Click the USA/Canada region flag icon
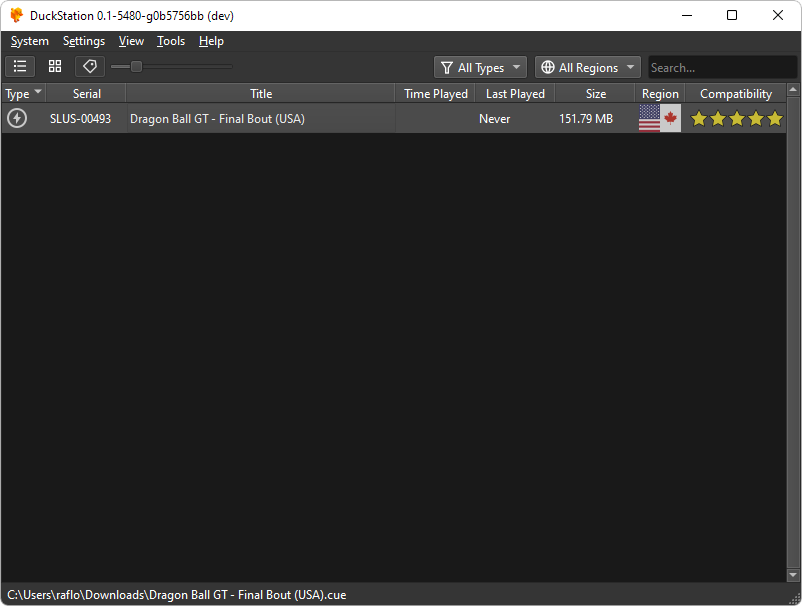Viewport: 802px width, 606px height. 660,118
